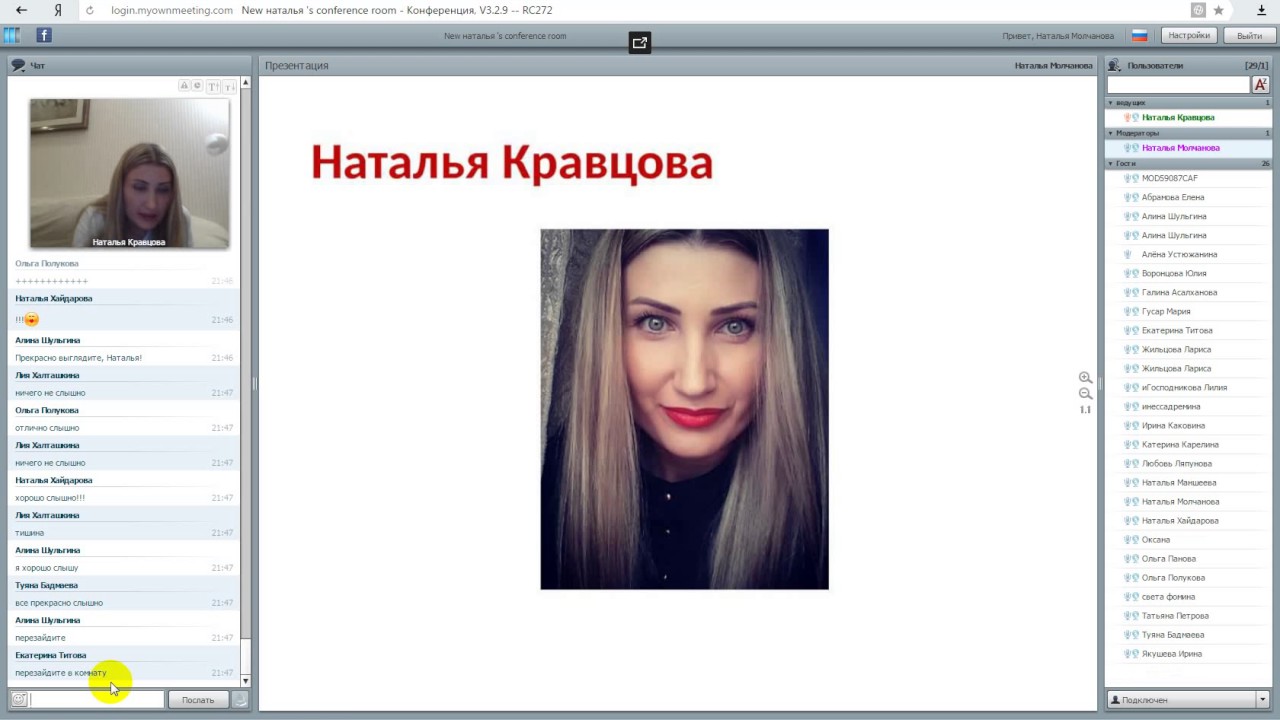Open browser downloads icon
The width and height of the screenshot is (1280, 720).
1261,10
